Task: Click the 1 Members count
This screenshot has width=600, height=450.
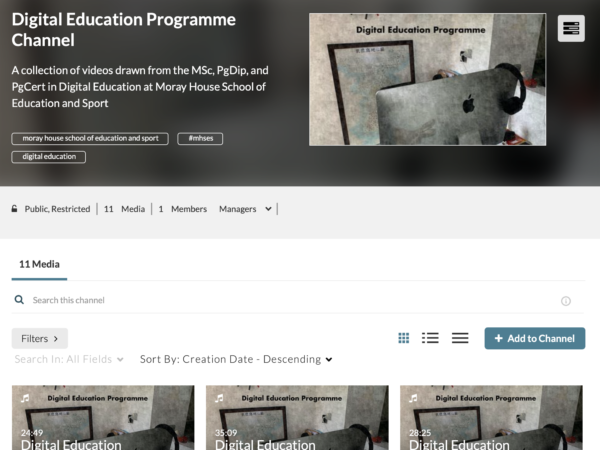Action: point(183,209)
